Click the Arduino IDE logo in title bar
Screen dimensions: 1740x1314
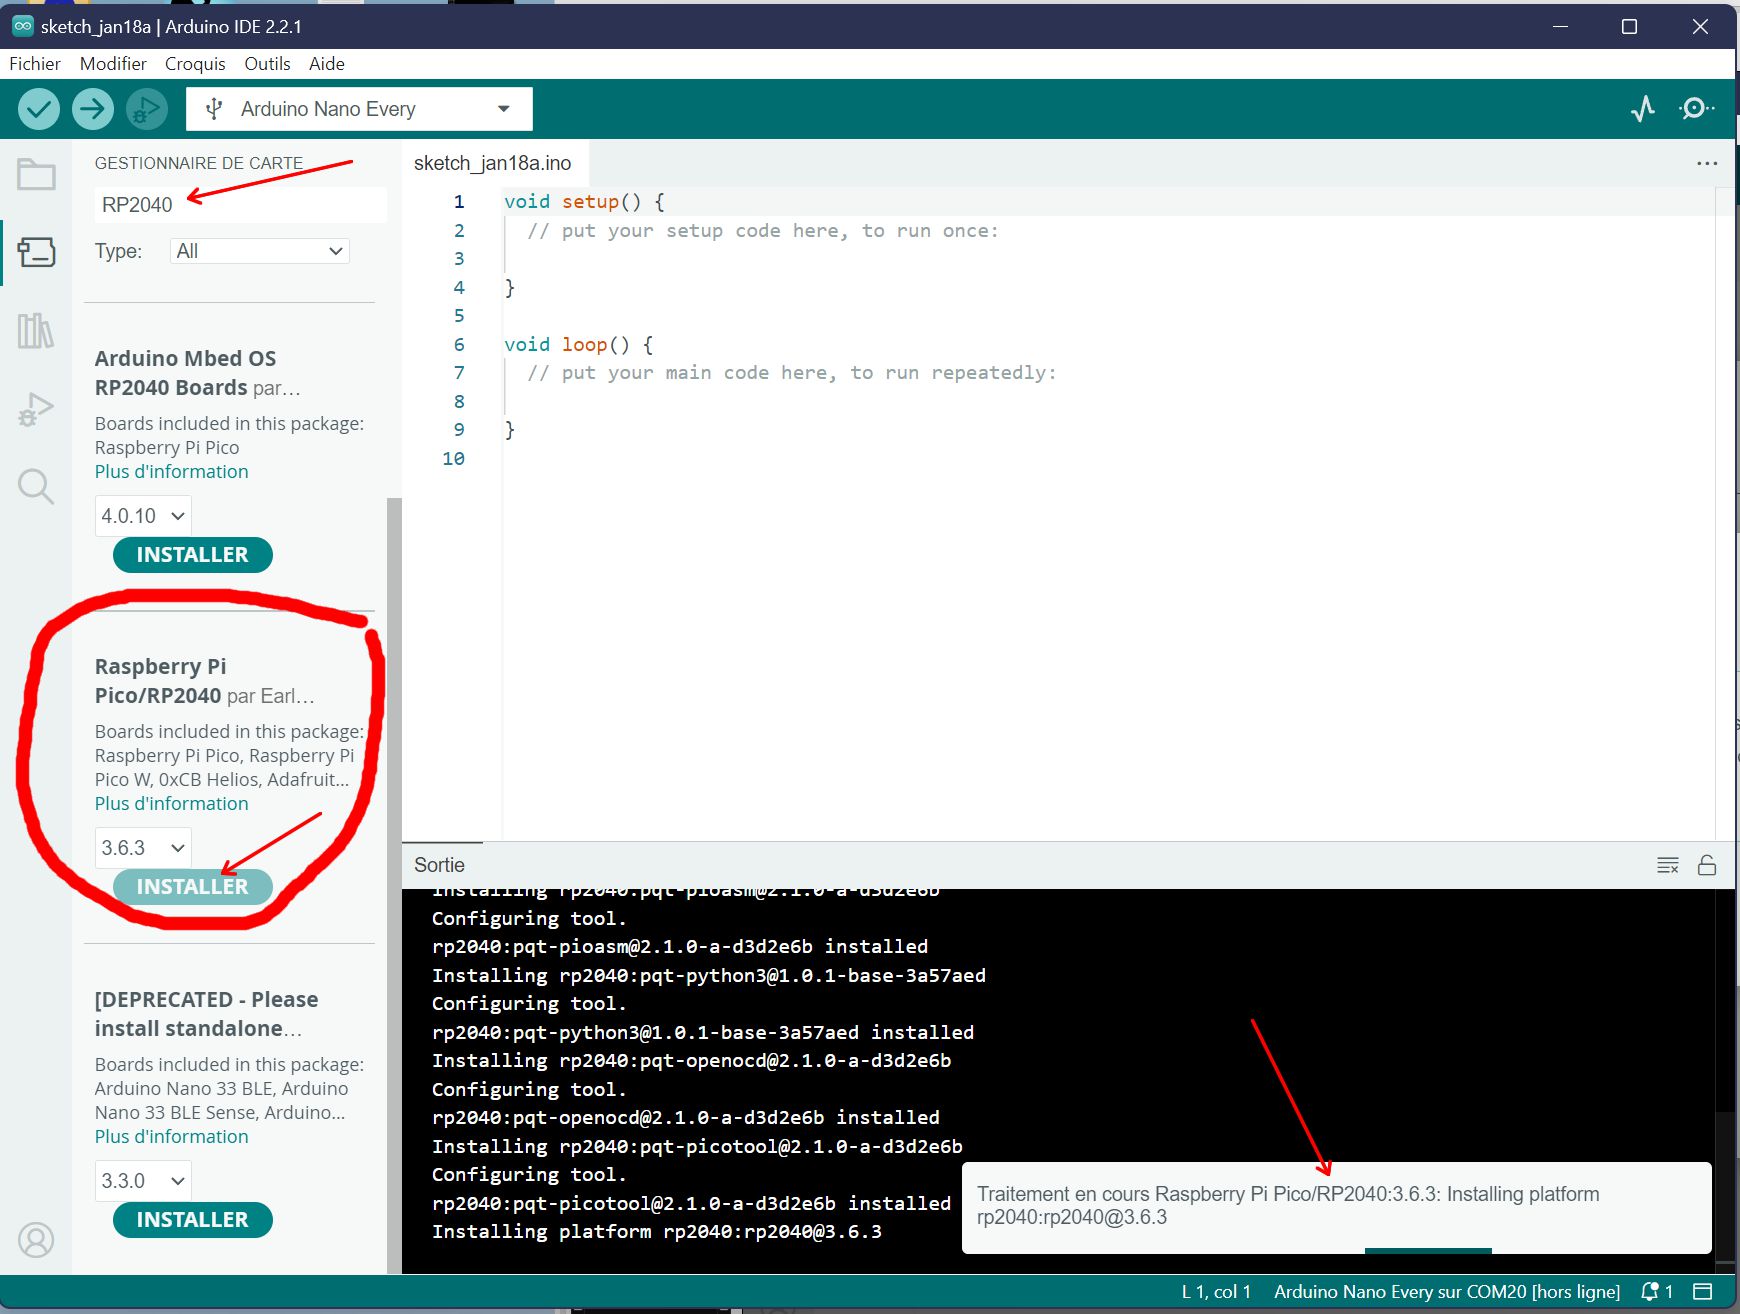click(x=22, y=26)
